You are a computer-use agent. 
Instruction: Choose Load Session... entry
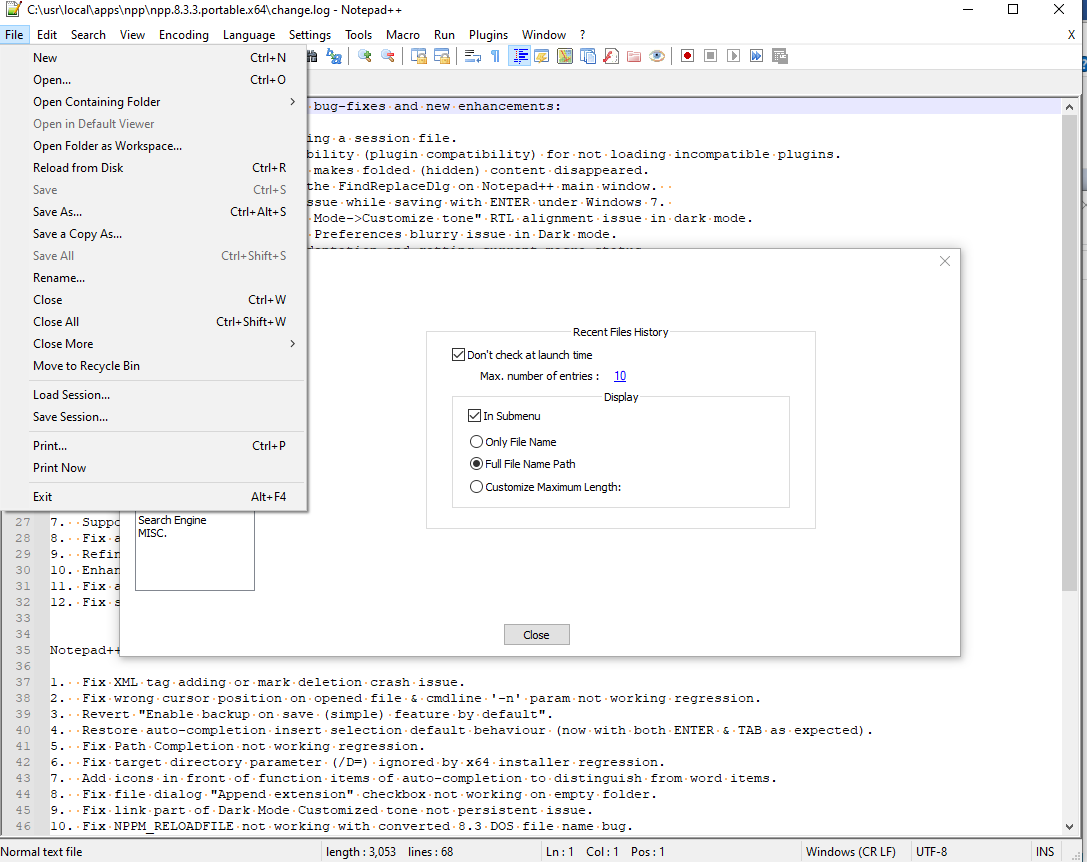pos(153,395)
